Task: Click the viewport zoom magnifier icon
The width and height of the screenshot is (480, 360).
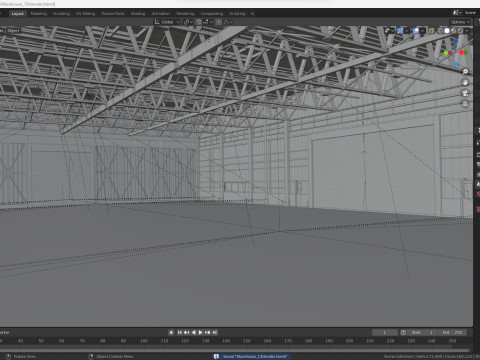Action: pyautogui.click(x=465, y=72)
